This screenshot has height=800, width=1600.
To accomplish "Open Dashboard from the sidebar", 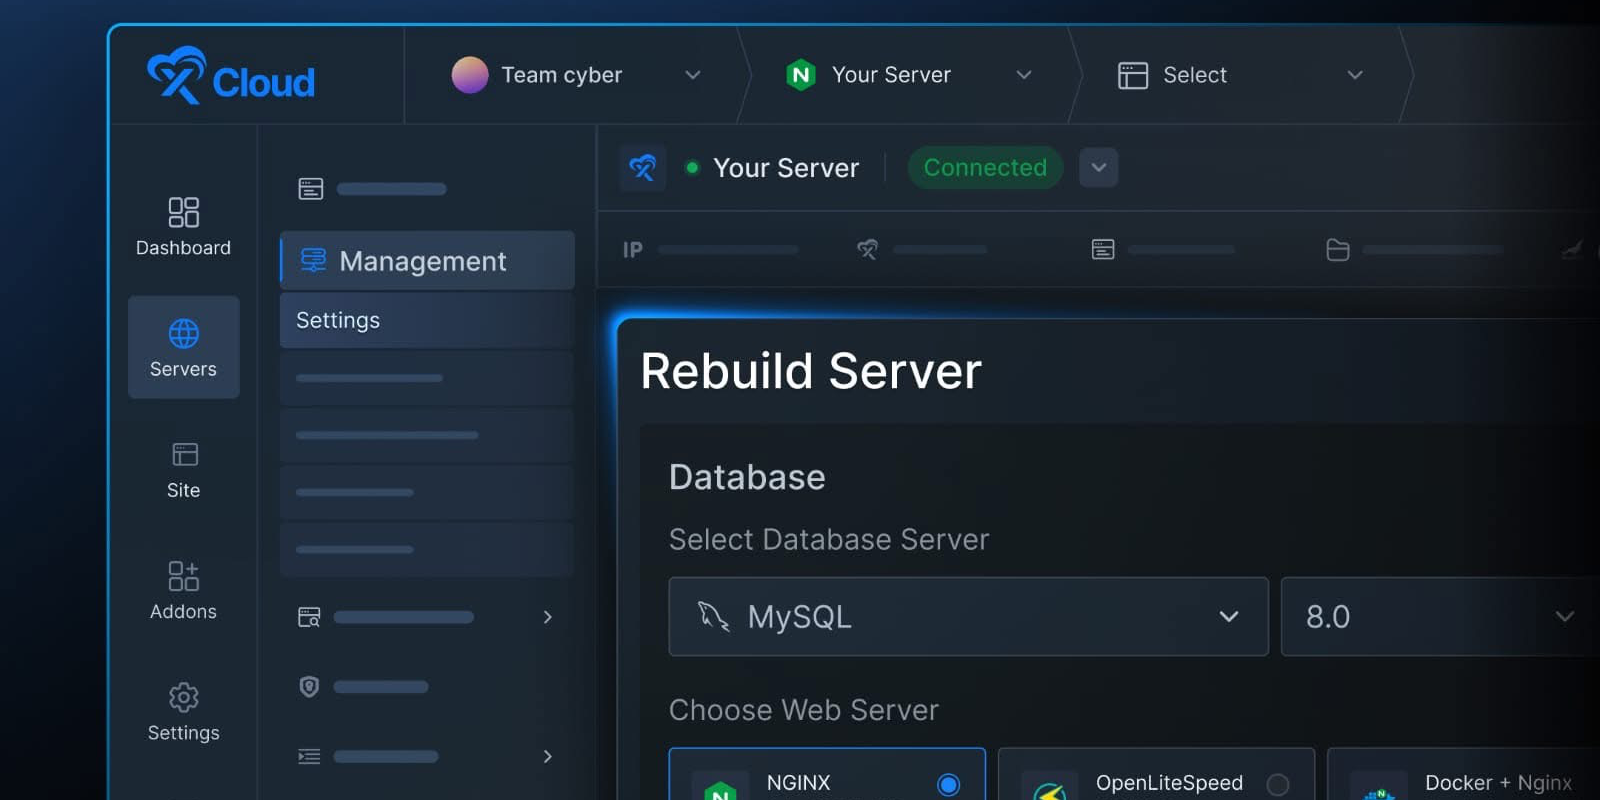I will [x=183, y=227].
